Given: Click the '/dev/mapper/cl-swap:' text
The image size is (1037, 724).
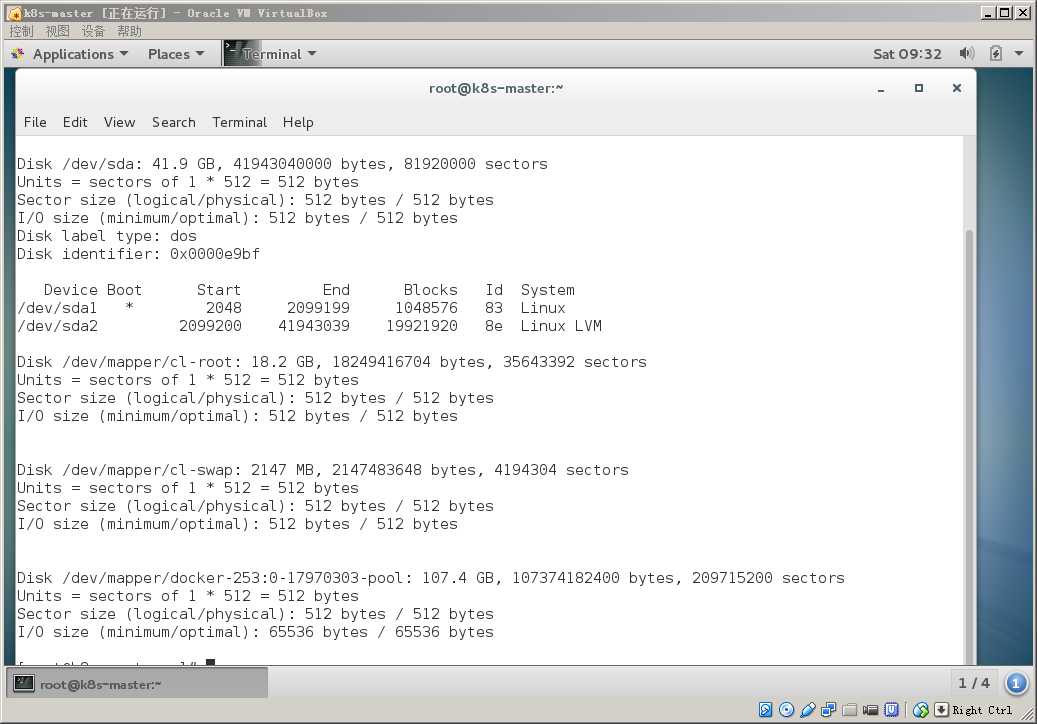Looking at the screenshot, I should pos(151,470).
